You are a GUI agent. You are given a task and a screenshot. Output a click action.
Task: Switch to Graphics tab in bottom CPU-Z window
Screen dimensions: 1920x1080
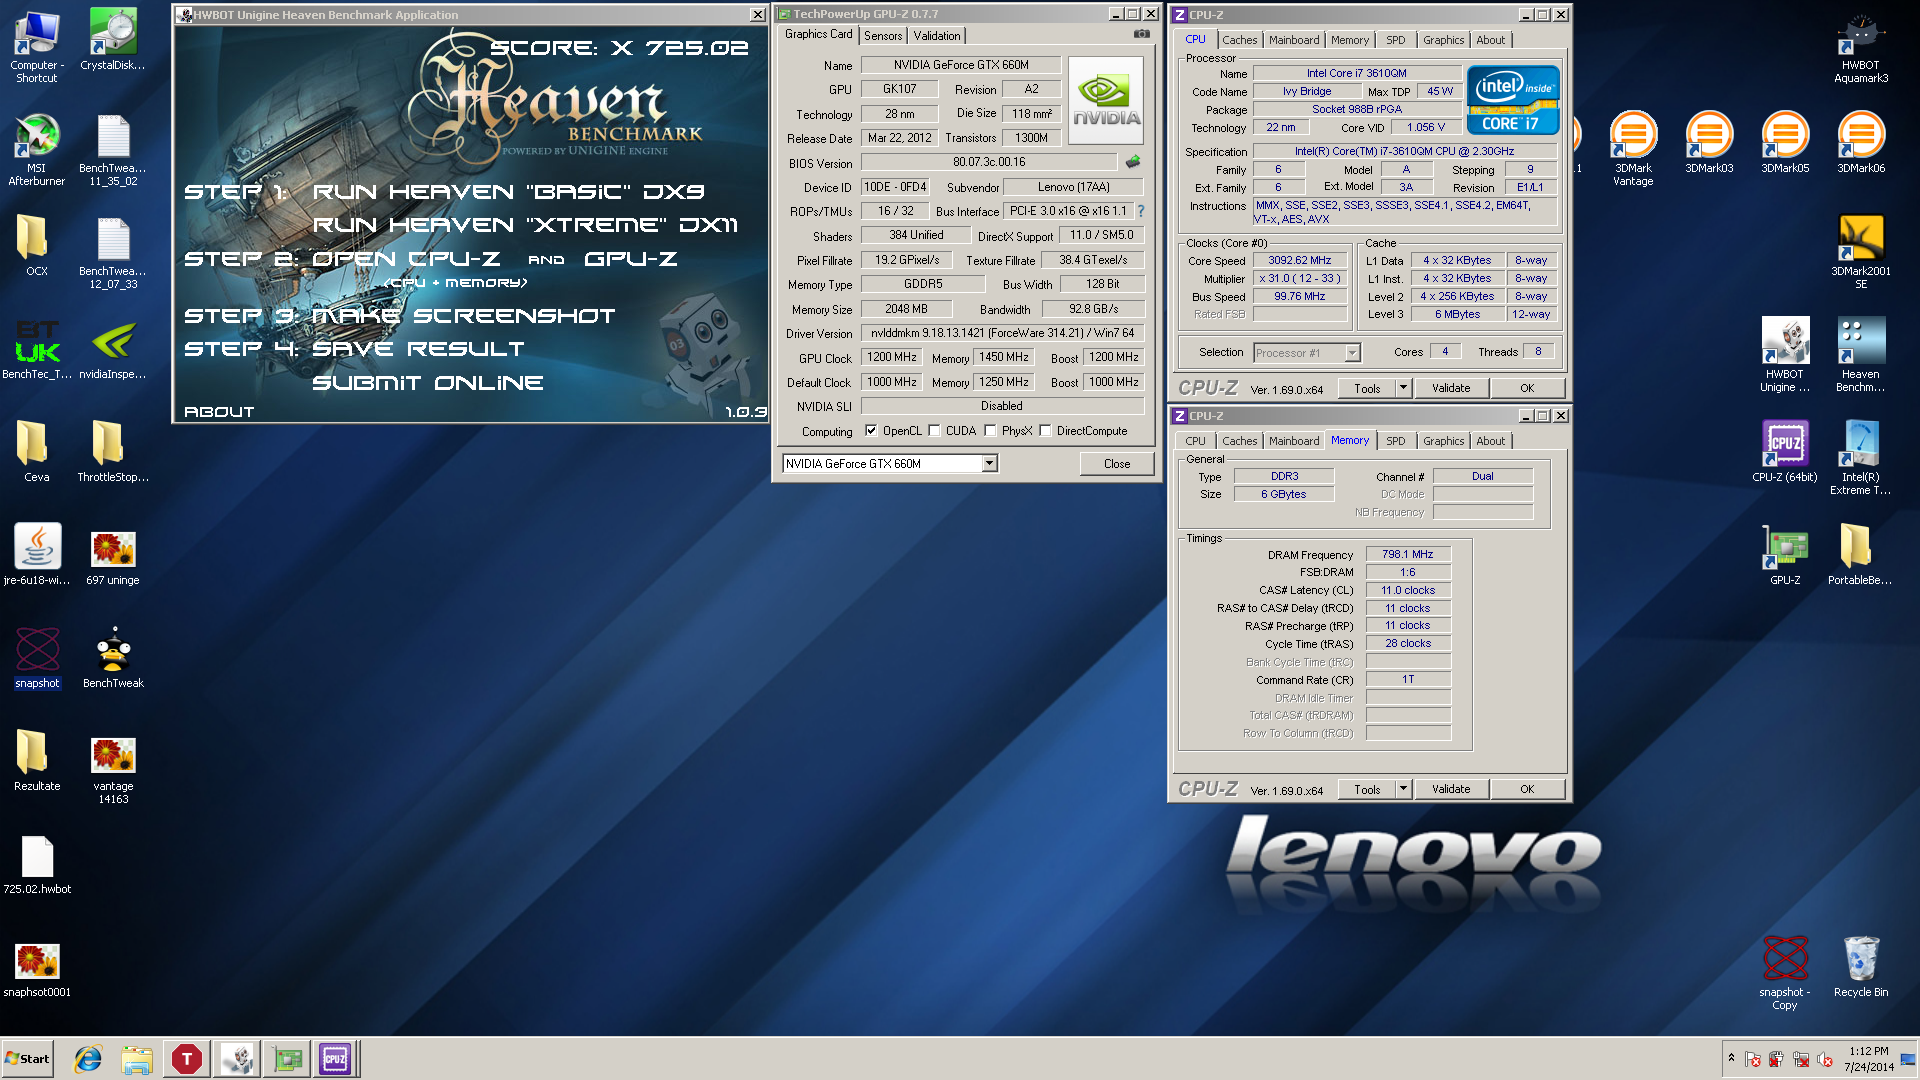1443,441
